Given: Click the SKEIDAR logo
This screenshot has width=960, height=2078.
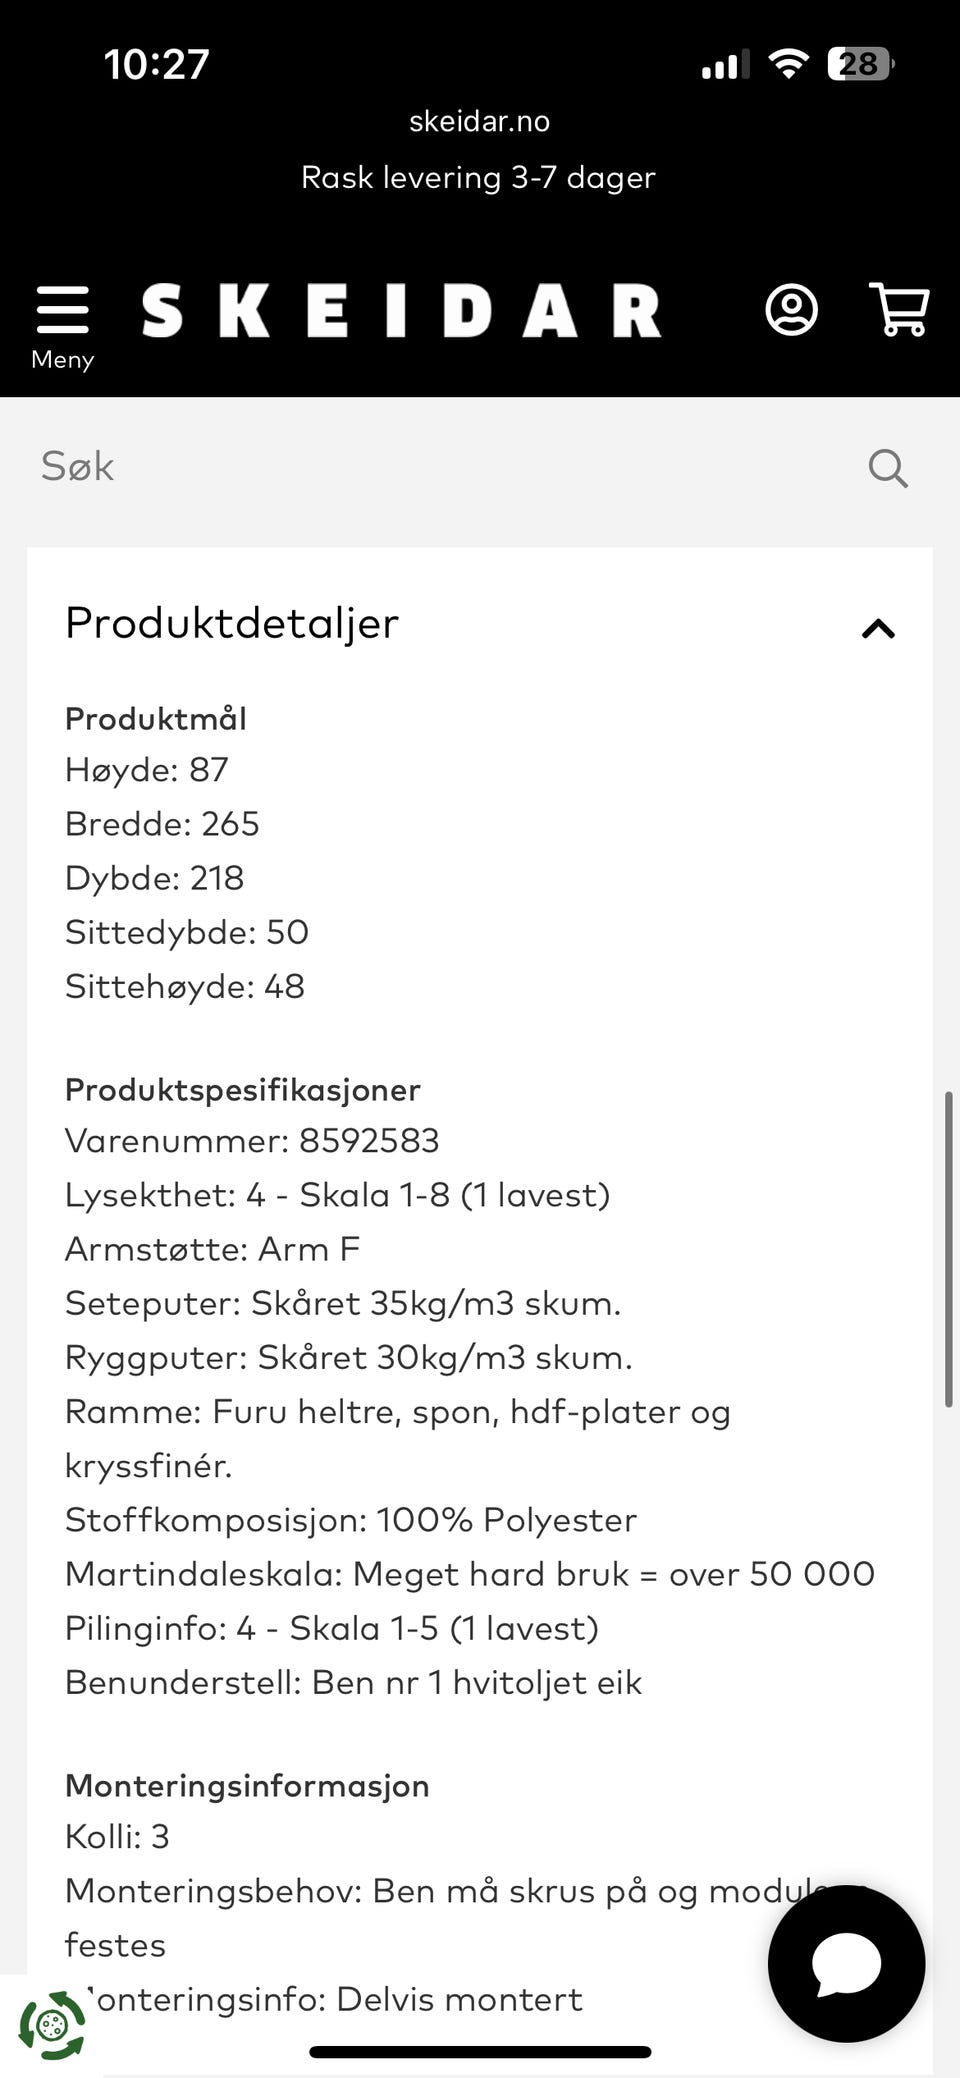Looking at the screenshot, I should [401, 310].
